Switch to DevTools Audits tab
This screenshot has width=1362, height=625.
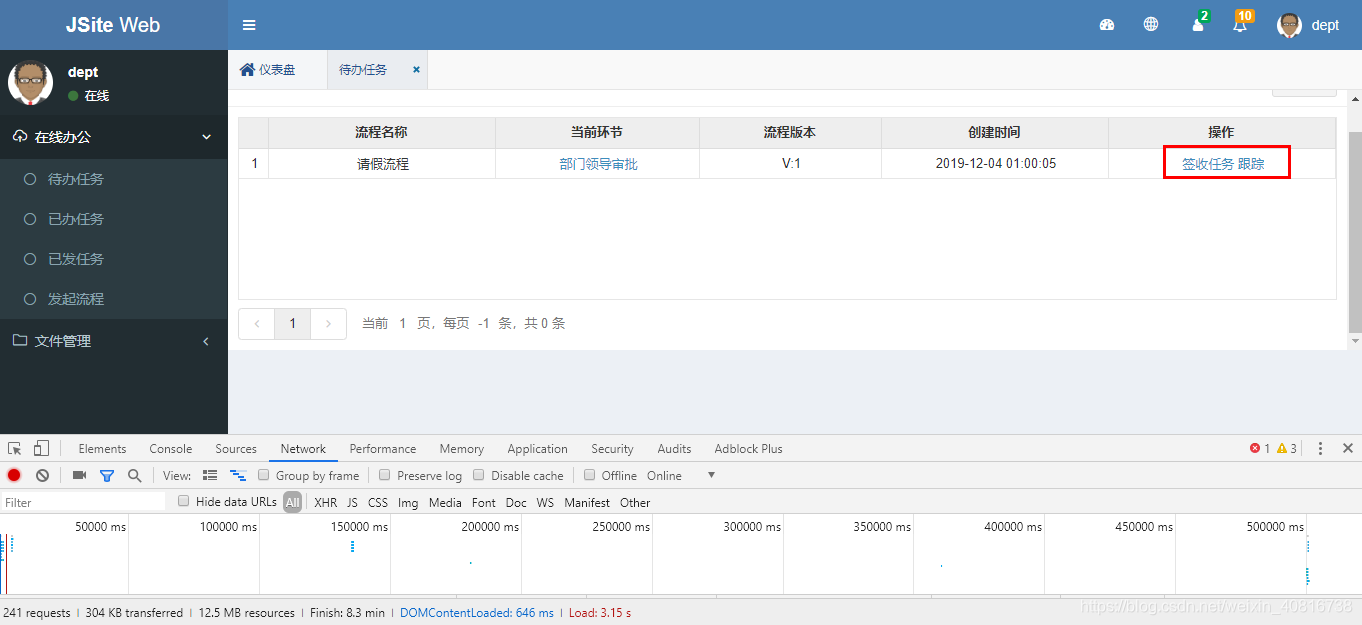click(674, 449)
